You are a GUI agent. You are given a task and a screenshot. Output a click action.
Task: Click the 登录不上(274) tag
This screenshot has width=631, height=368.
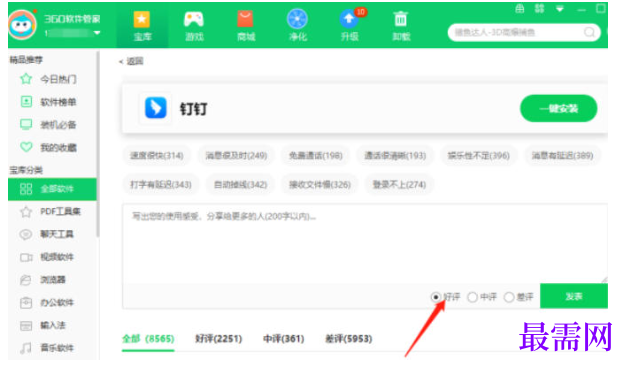tap(399, 184)
